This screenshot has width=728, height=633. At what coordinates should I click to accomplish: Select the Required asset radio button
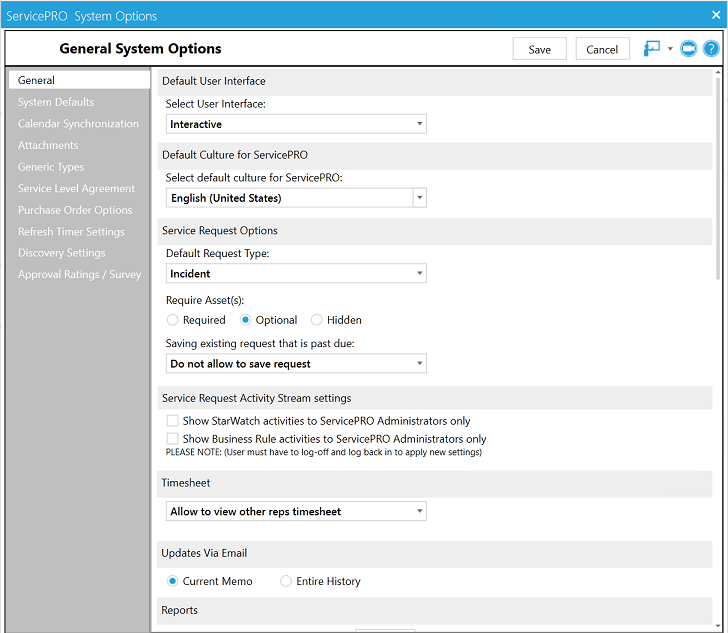click(172, 320)
